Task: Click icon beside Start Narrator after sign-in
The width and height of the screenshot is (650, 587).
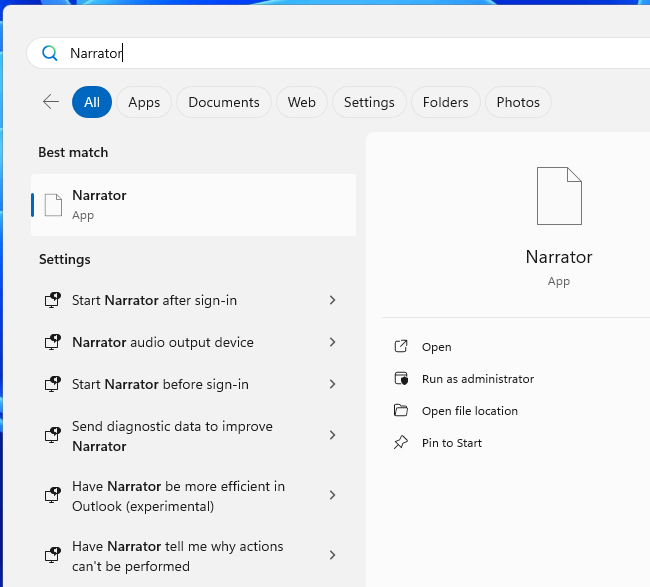Action: point(53,300)
